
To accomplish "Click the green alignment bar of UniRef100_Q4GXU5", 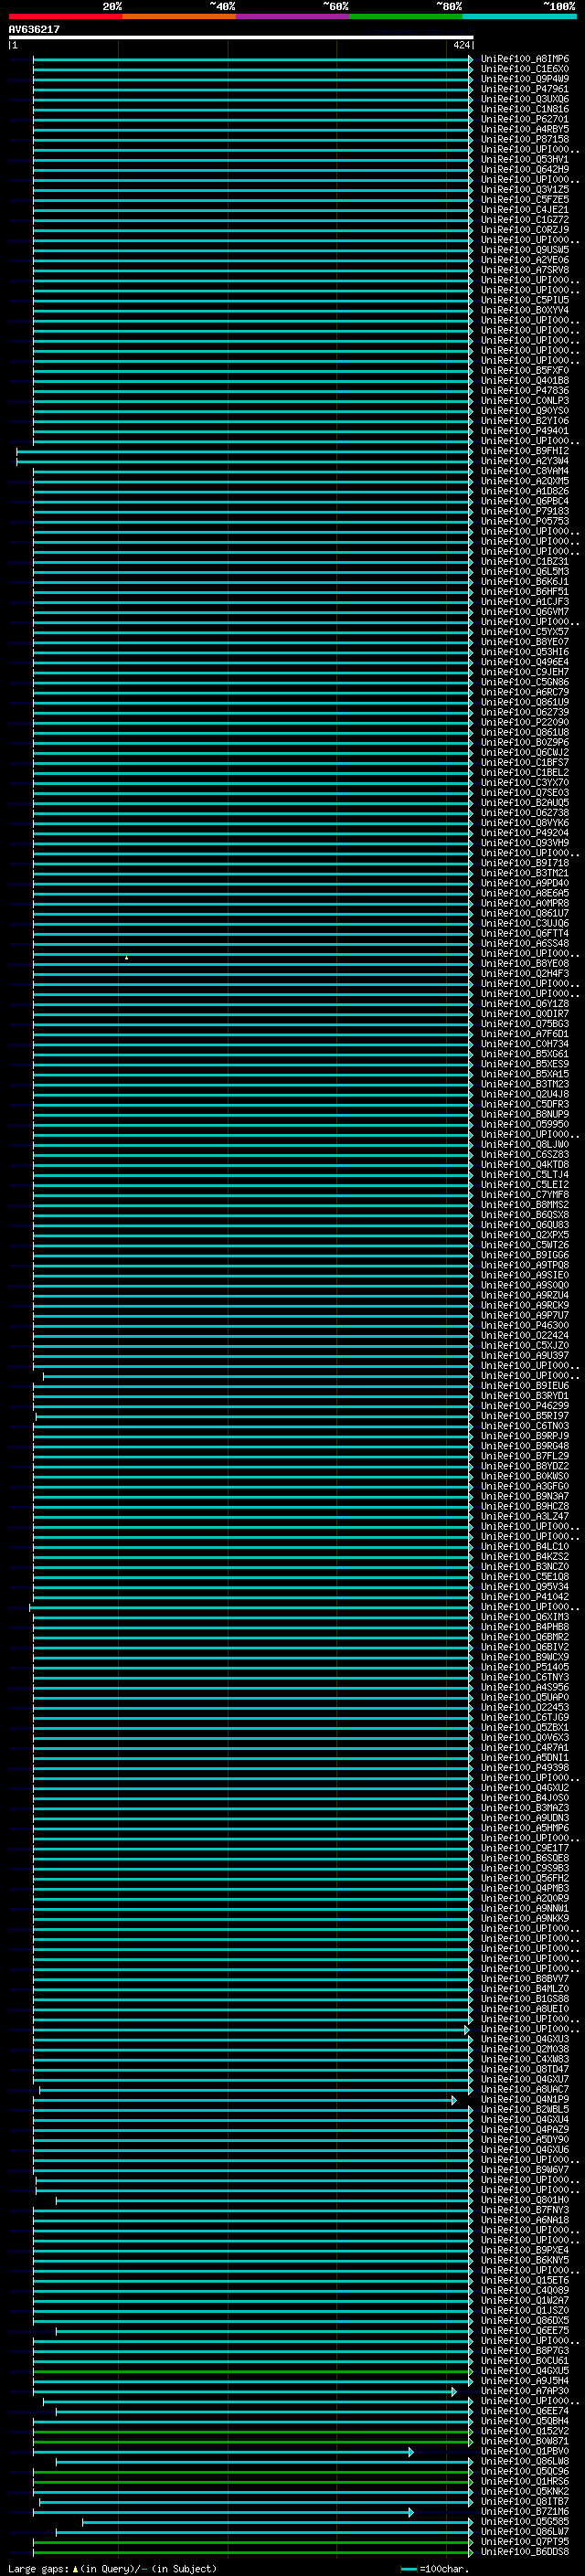I will click(253, 2371).
